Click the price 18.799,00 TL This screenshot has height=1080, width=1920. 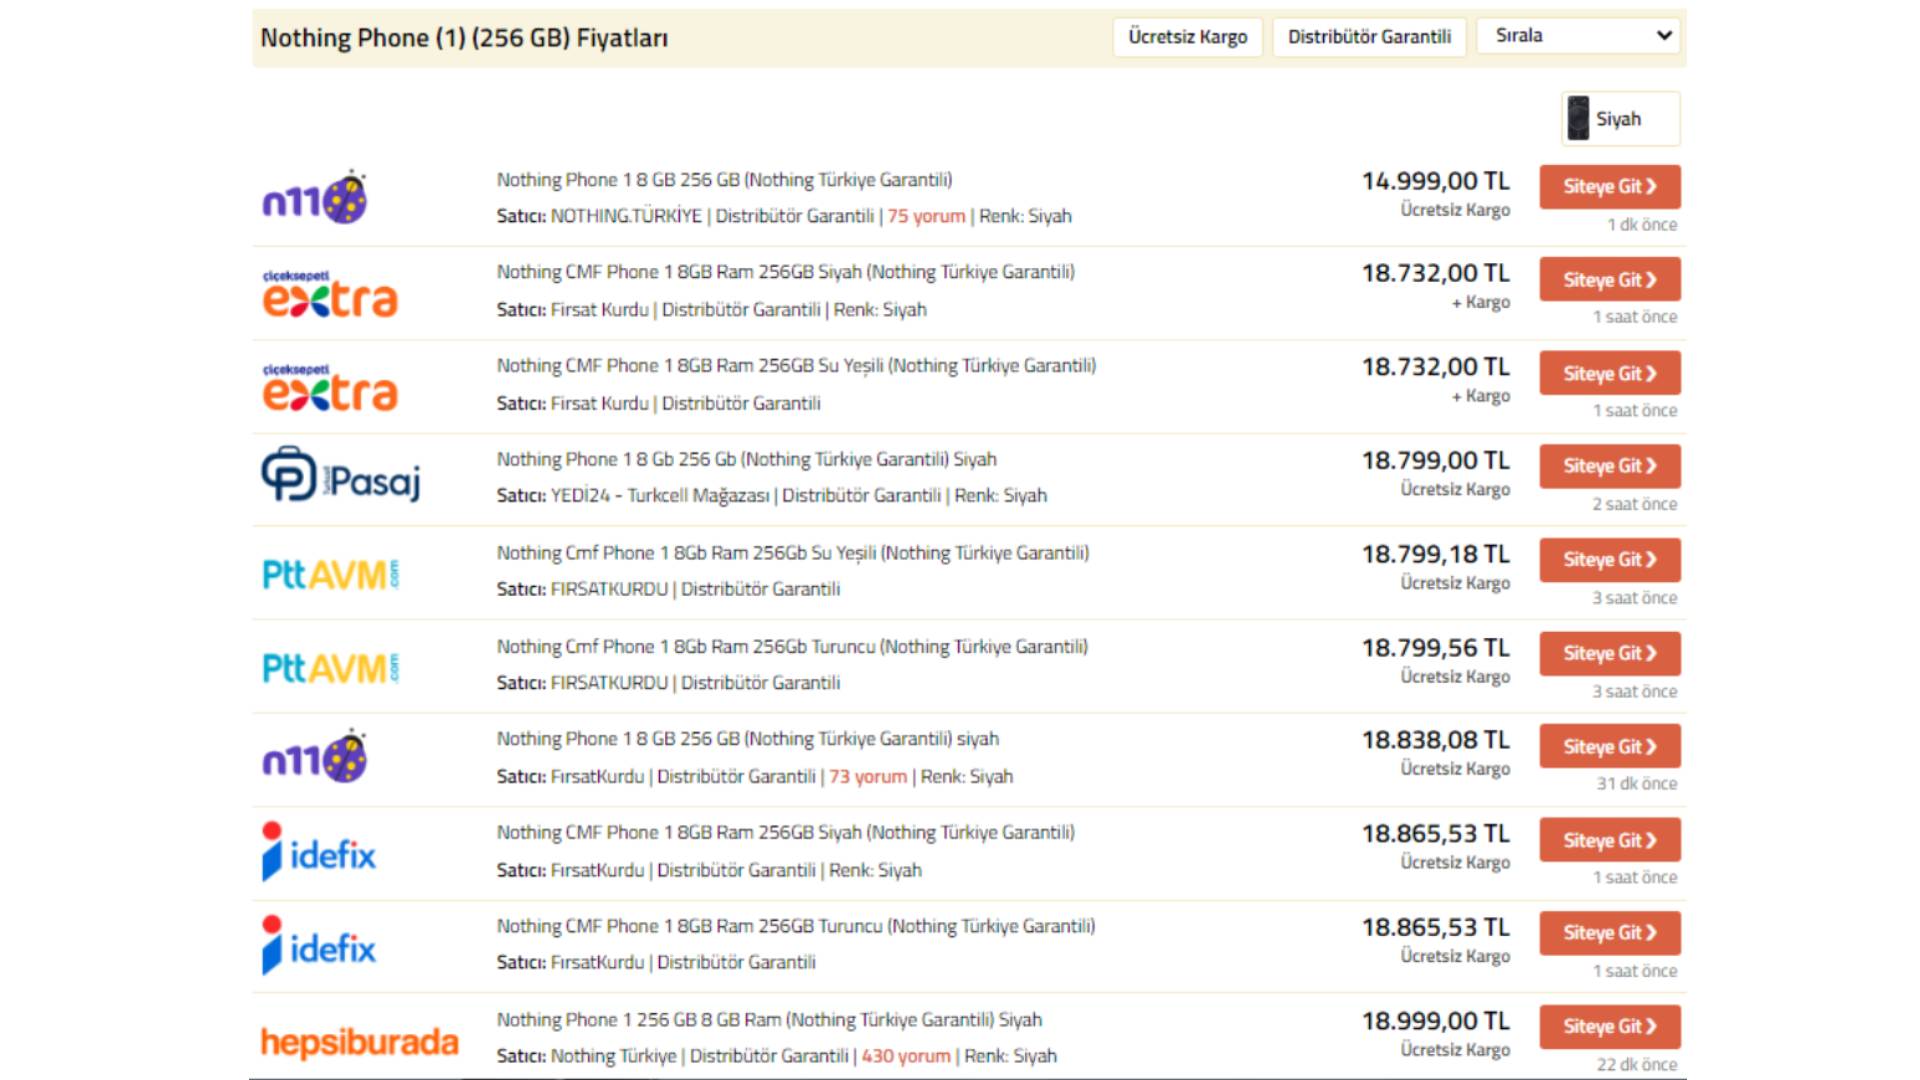1435,461
